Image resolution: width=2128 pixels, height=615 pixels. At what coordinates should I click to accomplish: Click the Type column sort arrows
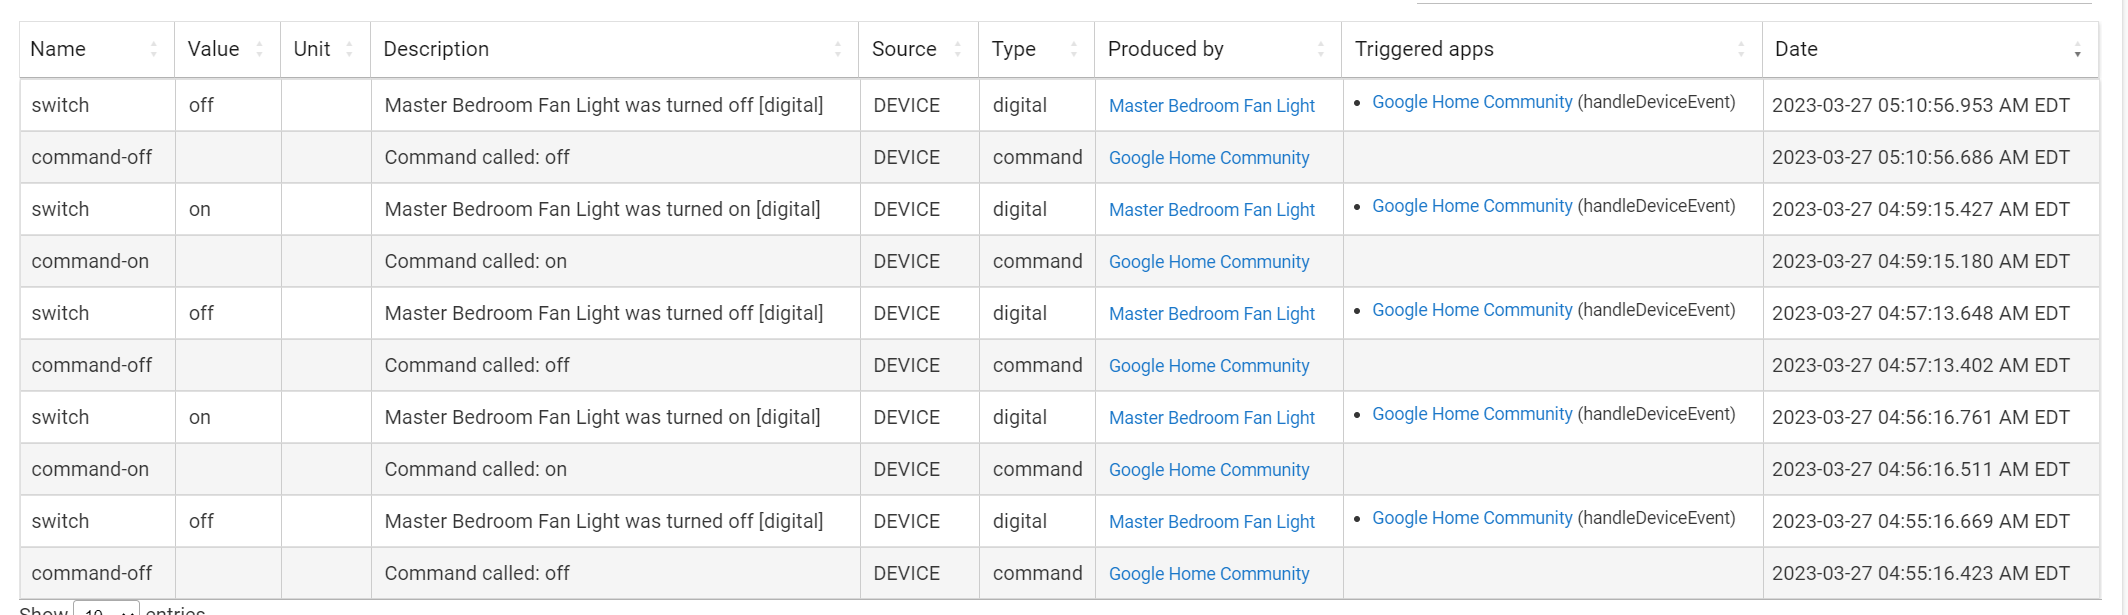coord(1073,49)
